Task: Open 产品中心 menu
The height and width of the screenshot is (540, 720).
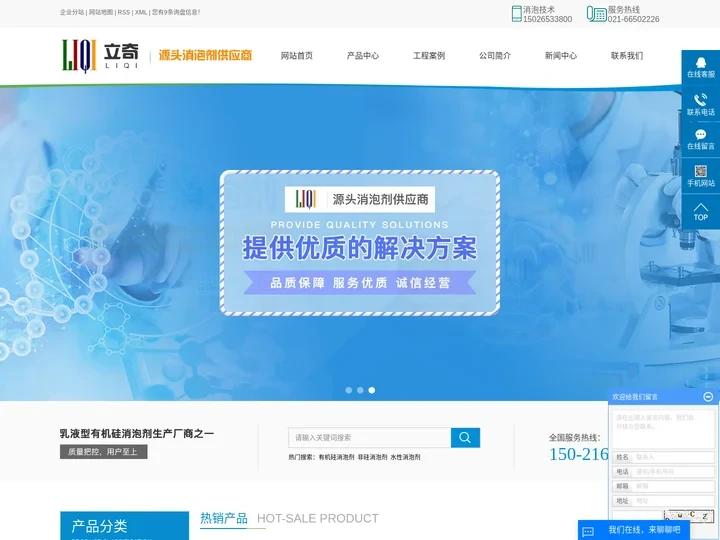Action: pos(363,56)
